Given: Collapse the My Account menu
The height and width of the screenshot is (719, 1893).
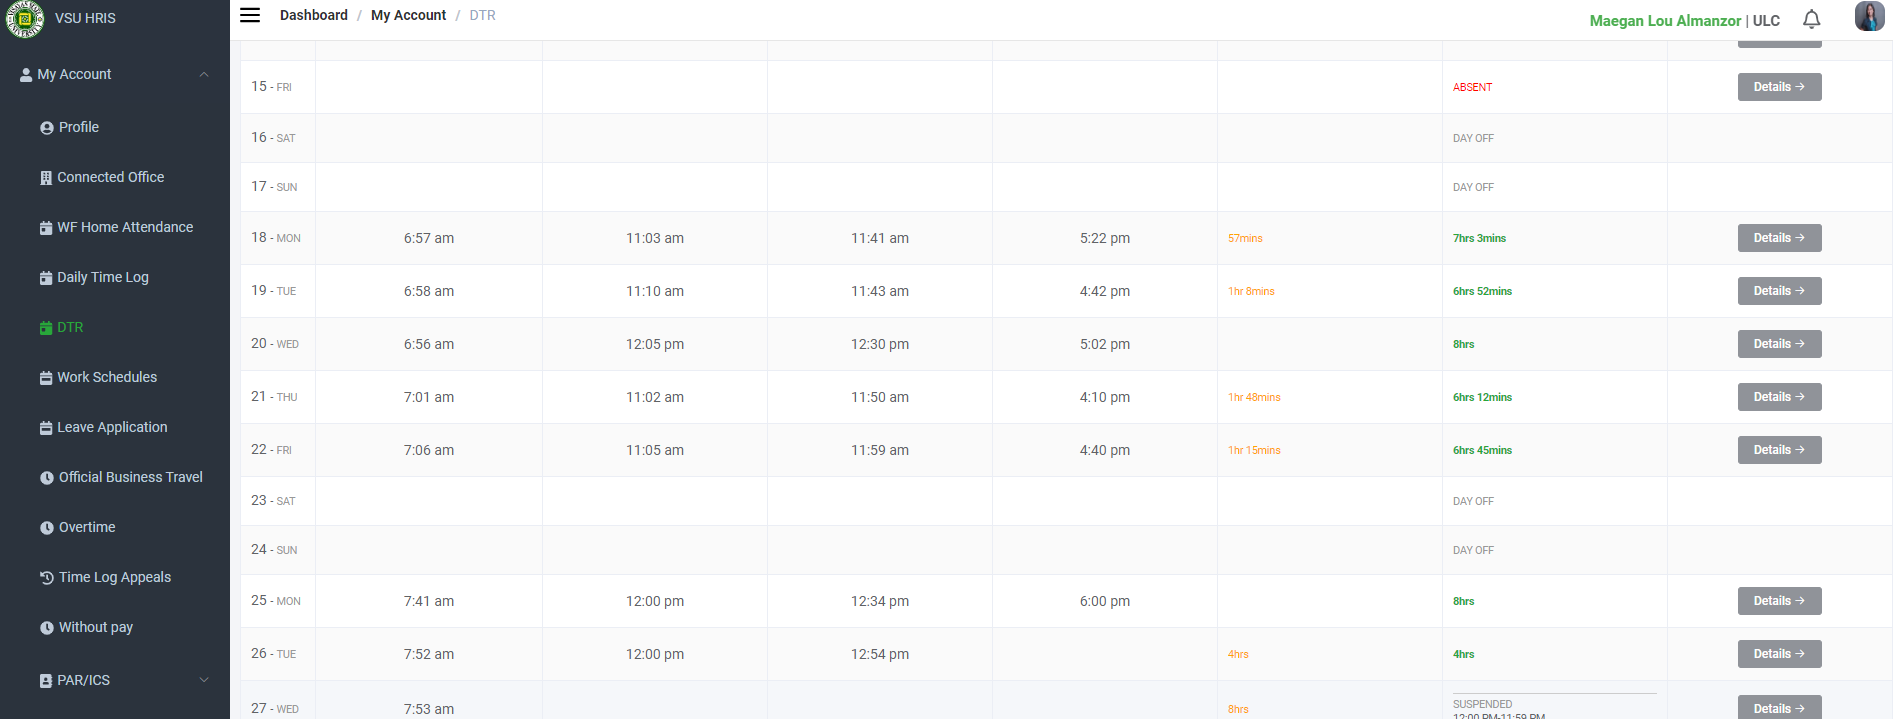Looking at the screenshot, I should [x=204, y=74].
